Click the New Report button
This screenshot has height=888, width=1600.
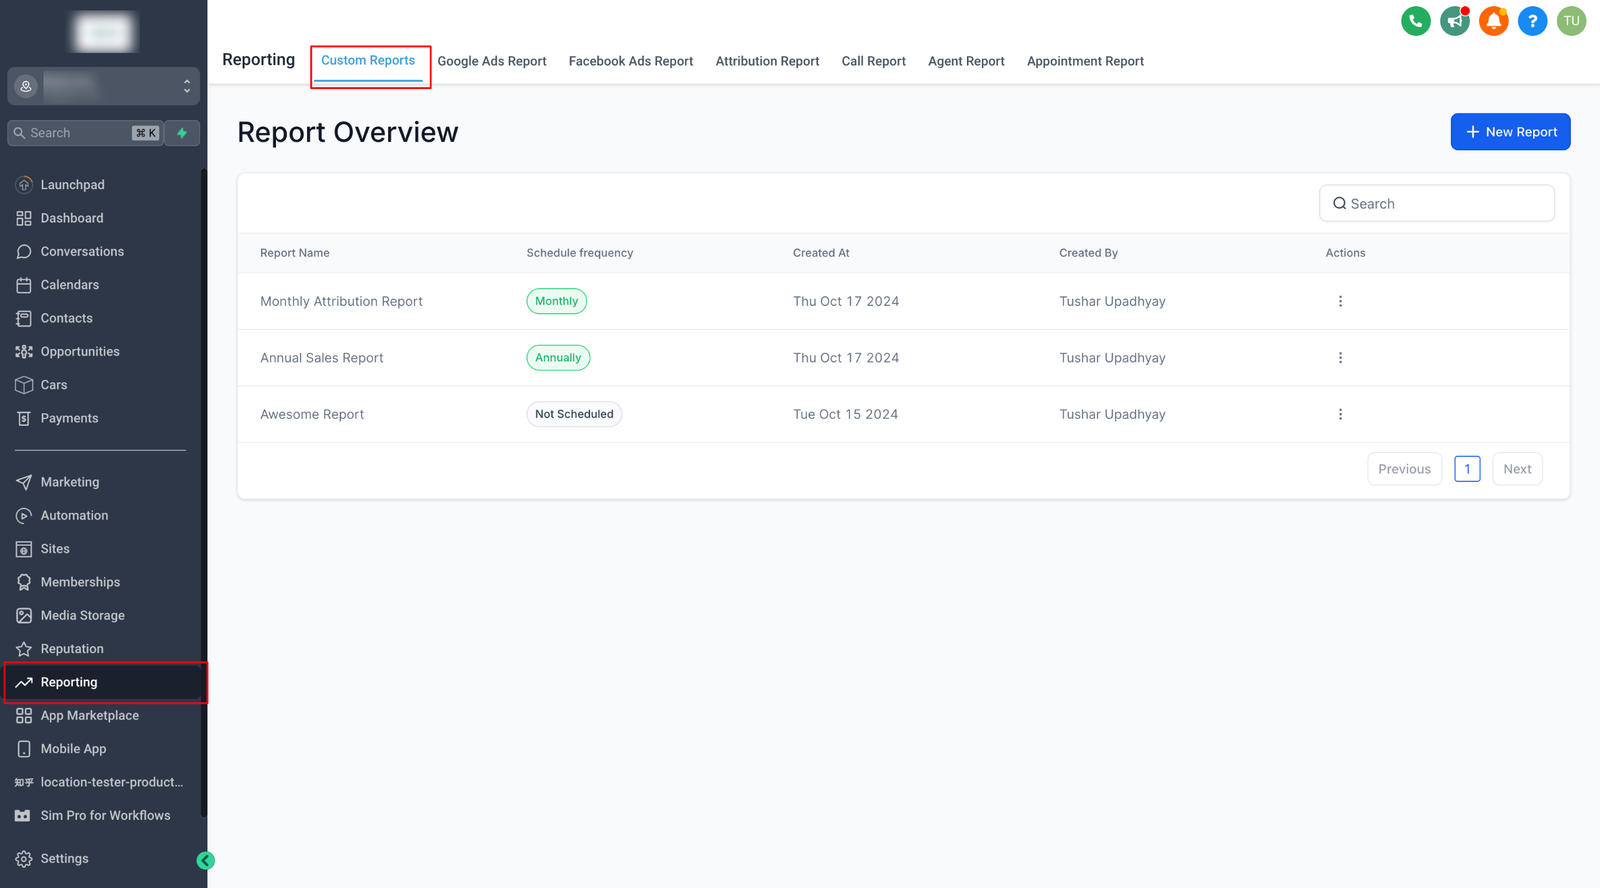[1510, 132]
